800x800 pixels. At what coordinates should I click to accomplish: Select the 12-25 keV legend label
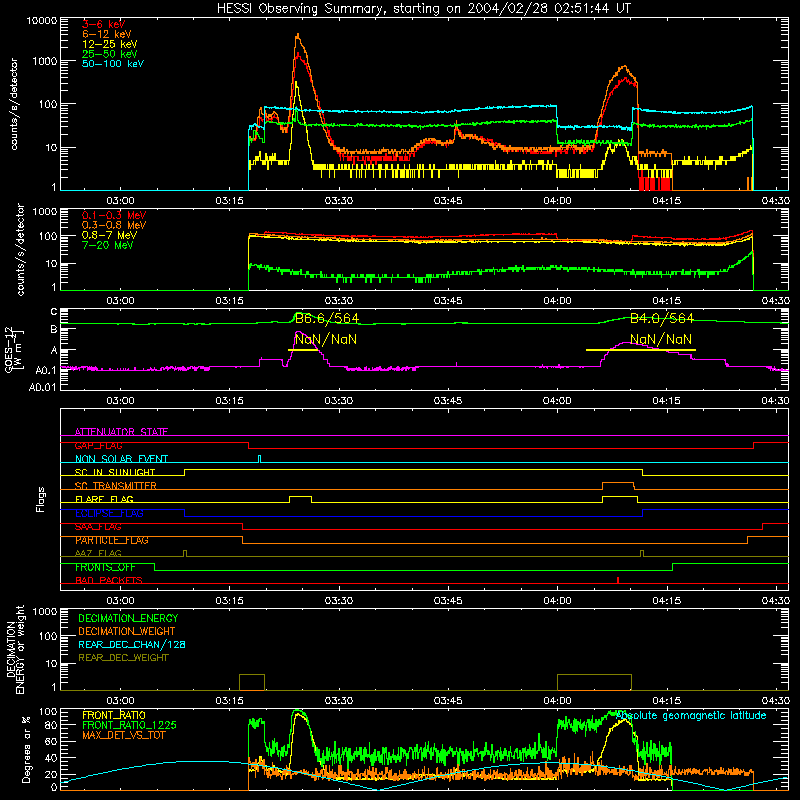[x=110, y=44]
